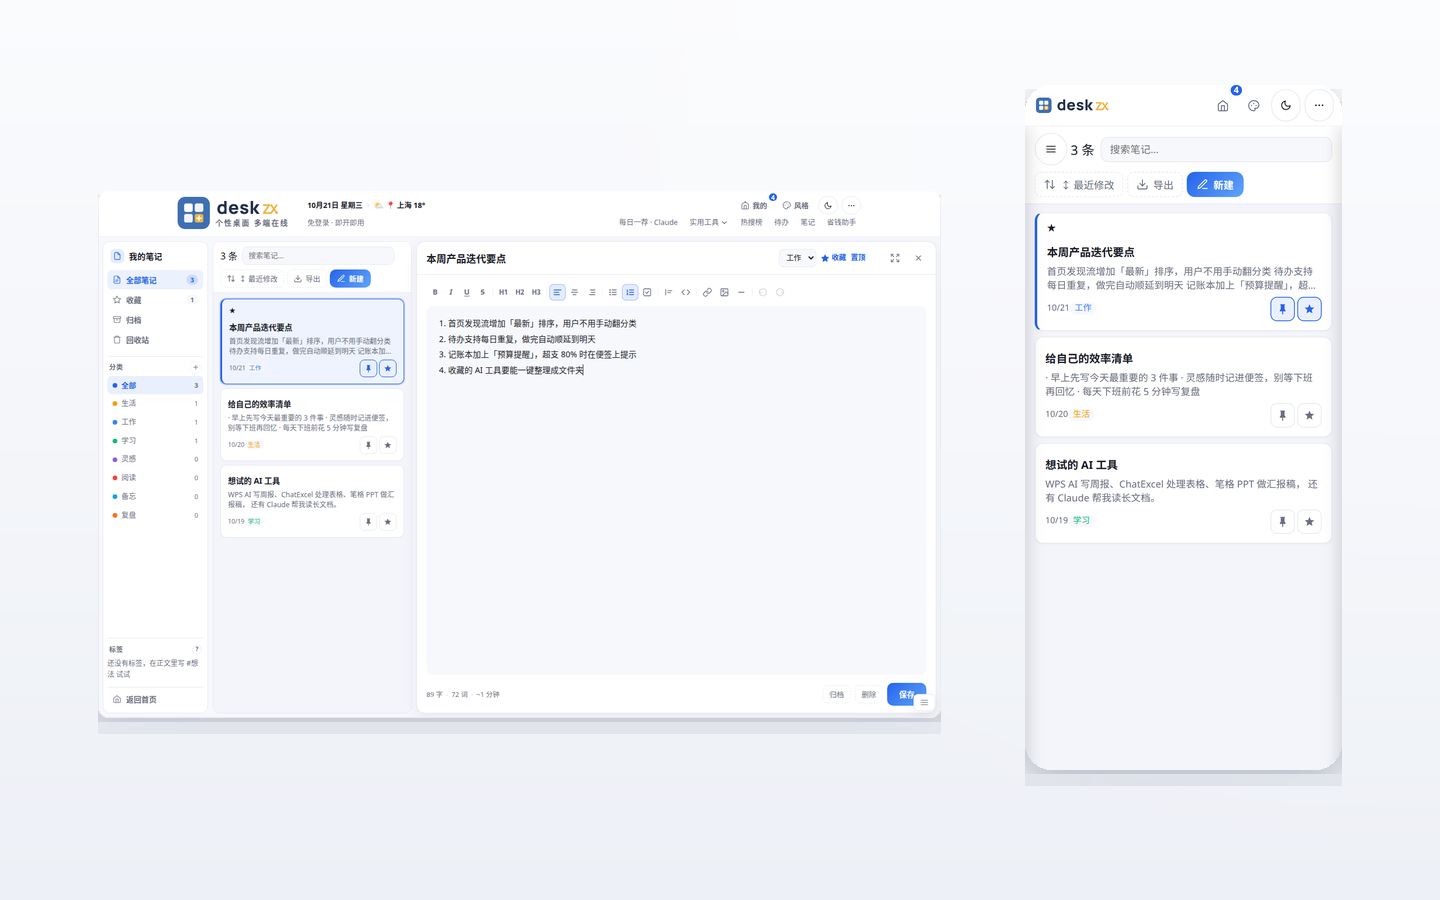This screenshot has height=900, width=1440.
Task: Open the home icon in the mobile window
Action: coord(1222,105)
